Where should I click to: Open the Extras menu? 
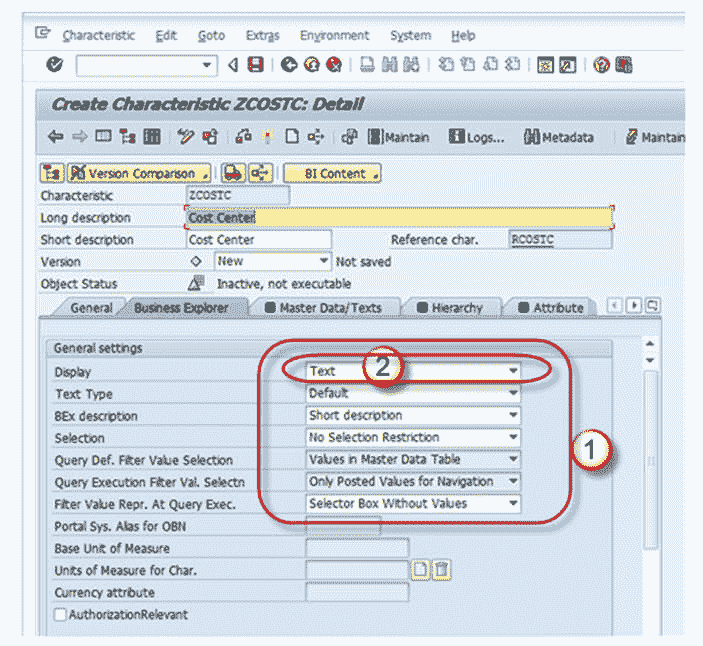pos(262,35)
